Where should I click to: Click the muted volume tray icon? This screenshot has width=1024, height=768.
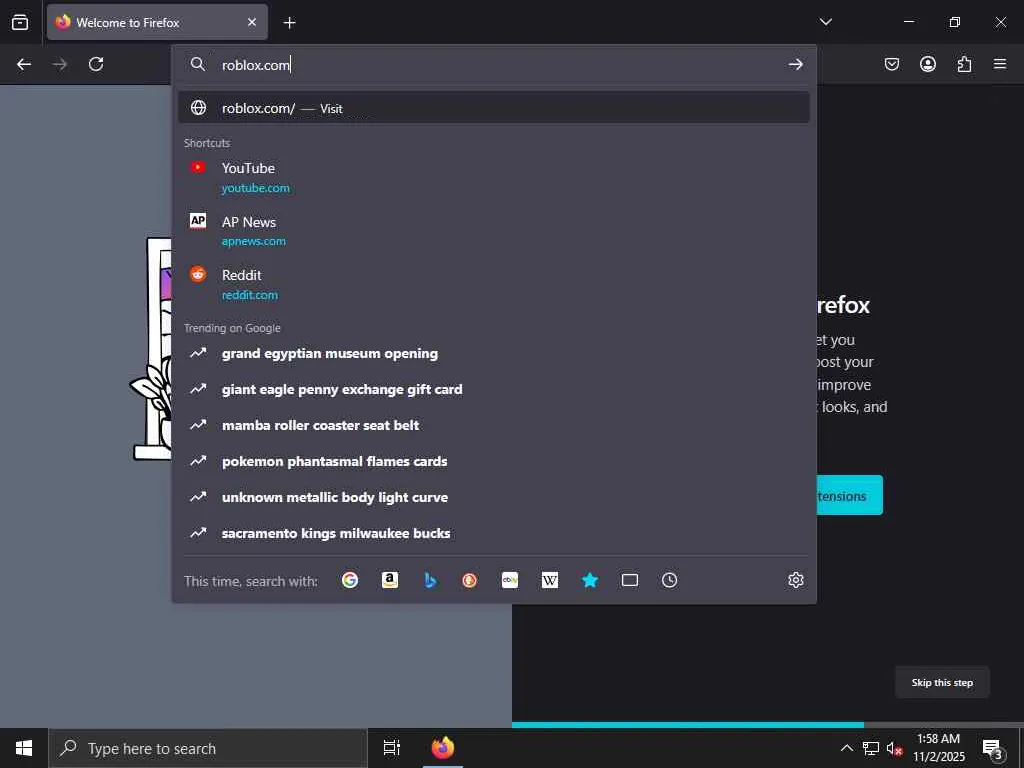(895, 749)
